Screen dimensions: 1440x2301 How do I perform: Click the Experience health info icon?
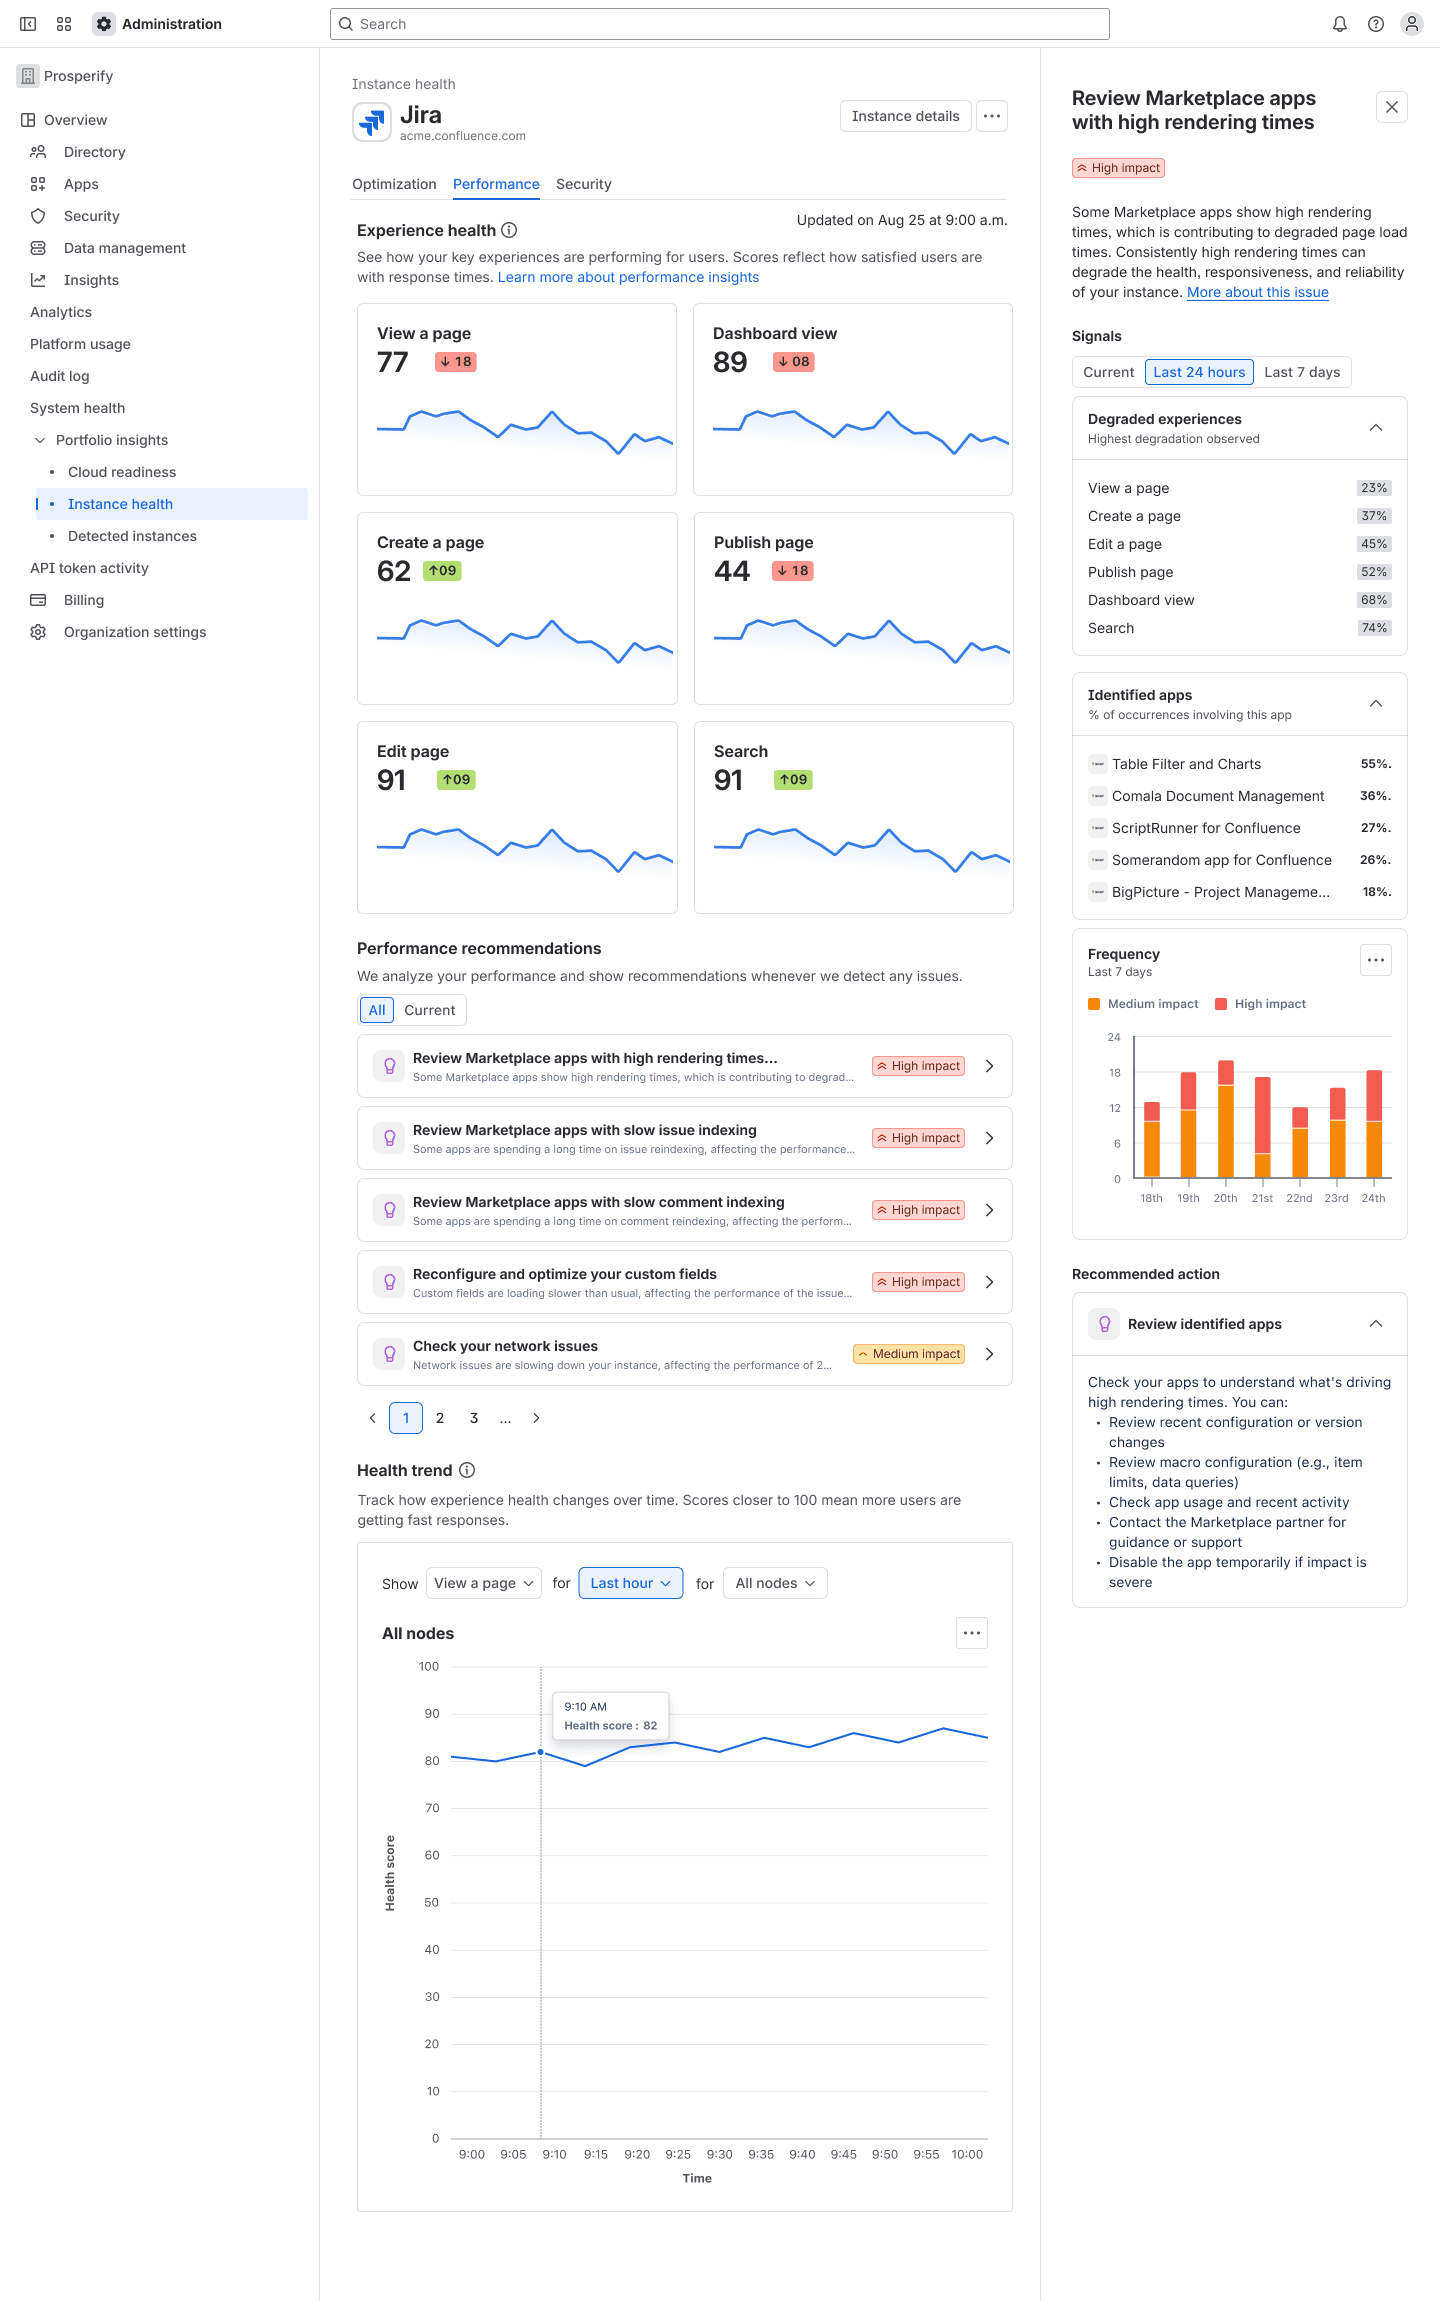(x=509, y=230)
